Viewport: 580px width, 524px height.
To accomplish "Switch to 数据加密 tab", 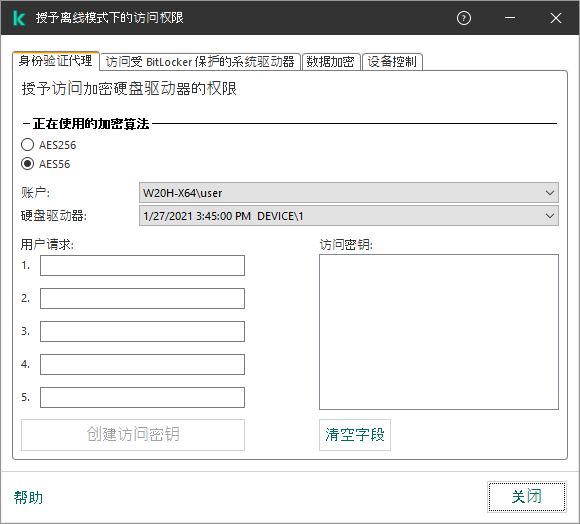I will (x=331, y=62).
